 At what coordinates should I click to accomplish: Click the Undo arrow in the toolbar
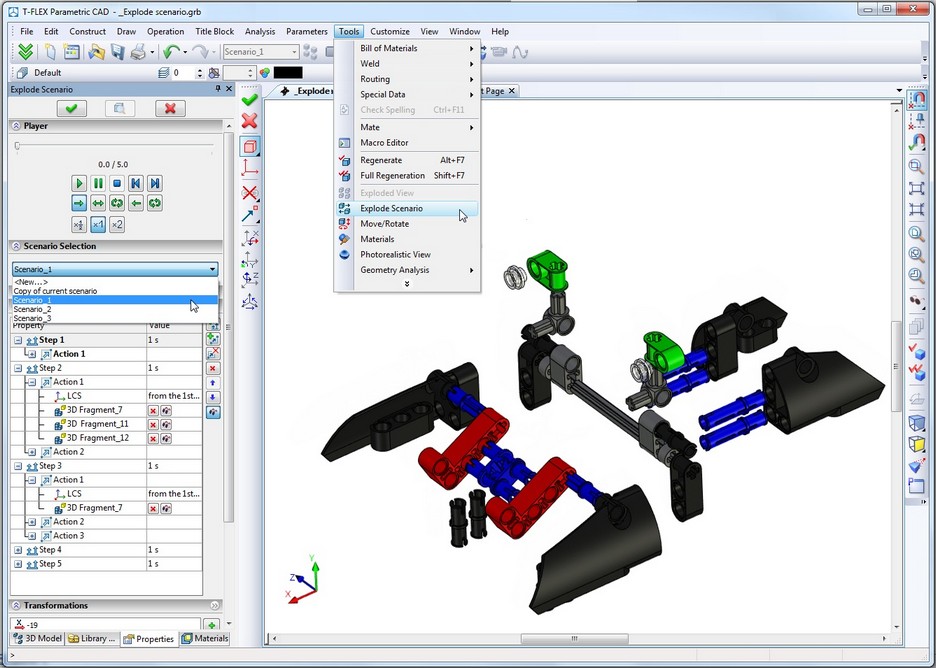(171, 52)
